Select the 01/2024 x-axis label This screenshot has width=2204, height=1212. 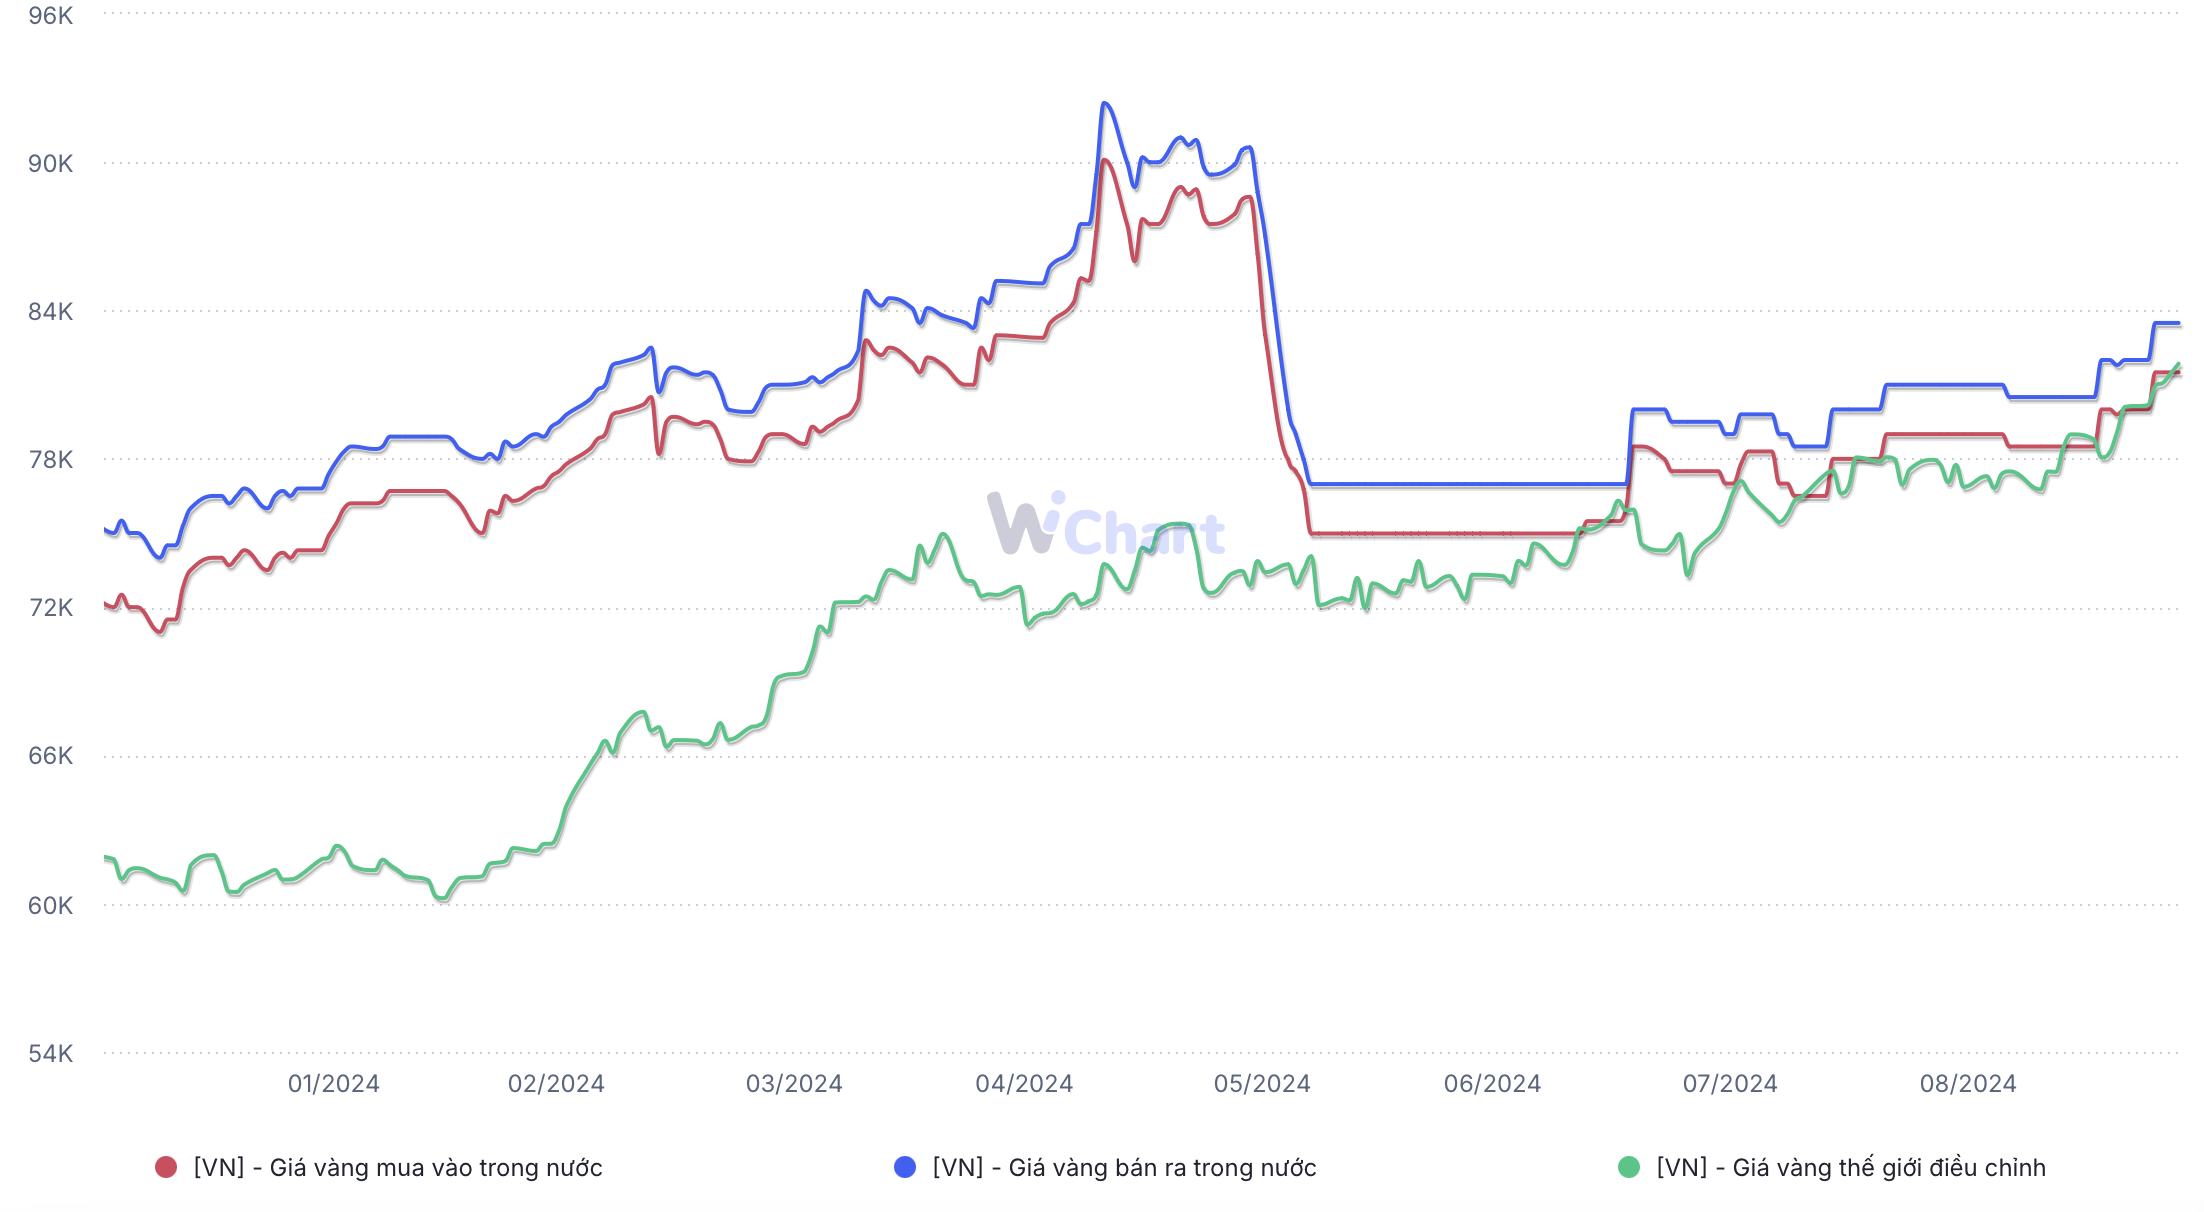(x=334, y=1084)
